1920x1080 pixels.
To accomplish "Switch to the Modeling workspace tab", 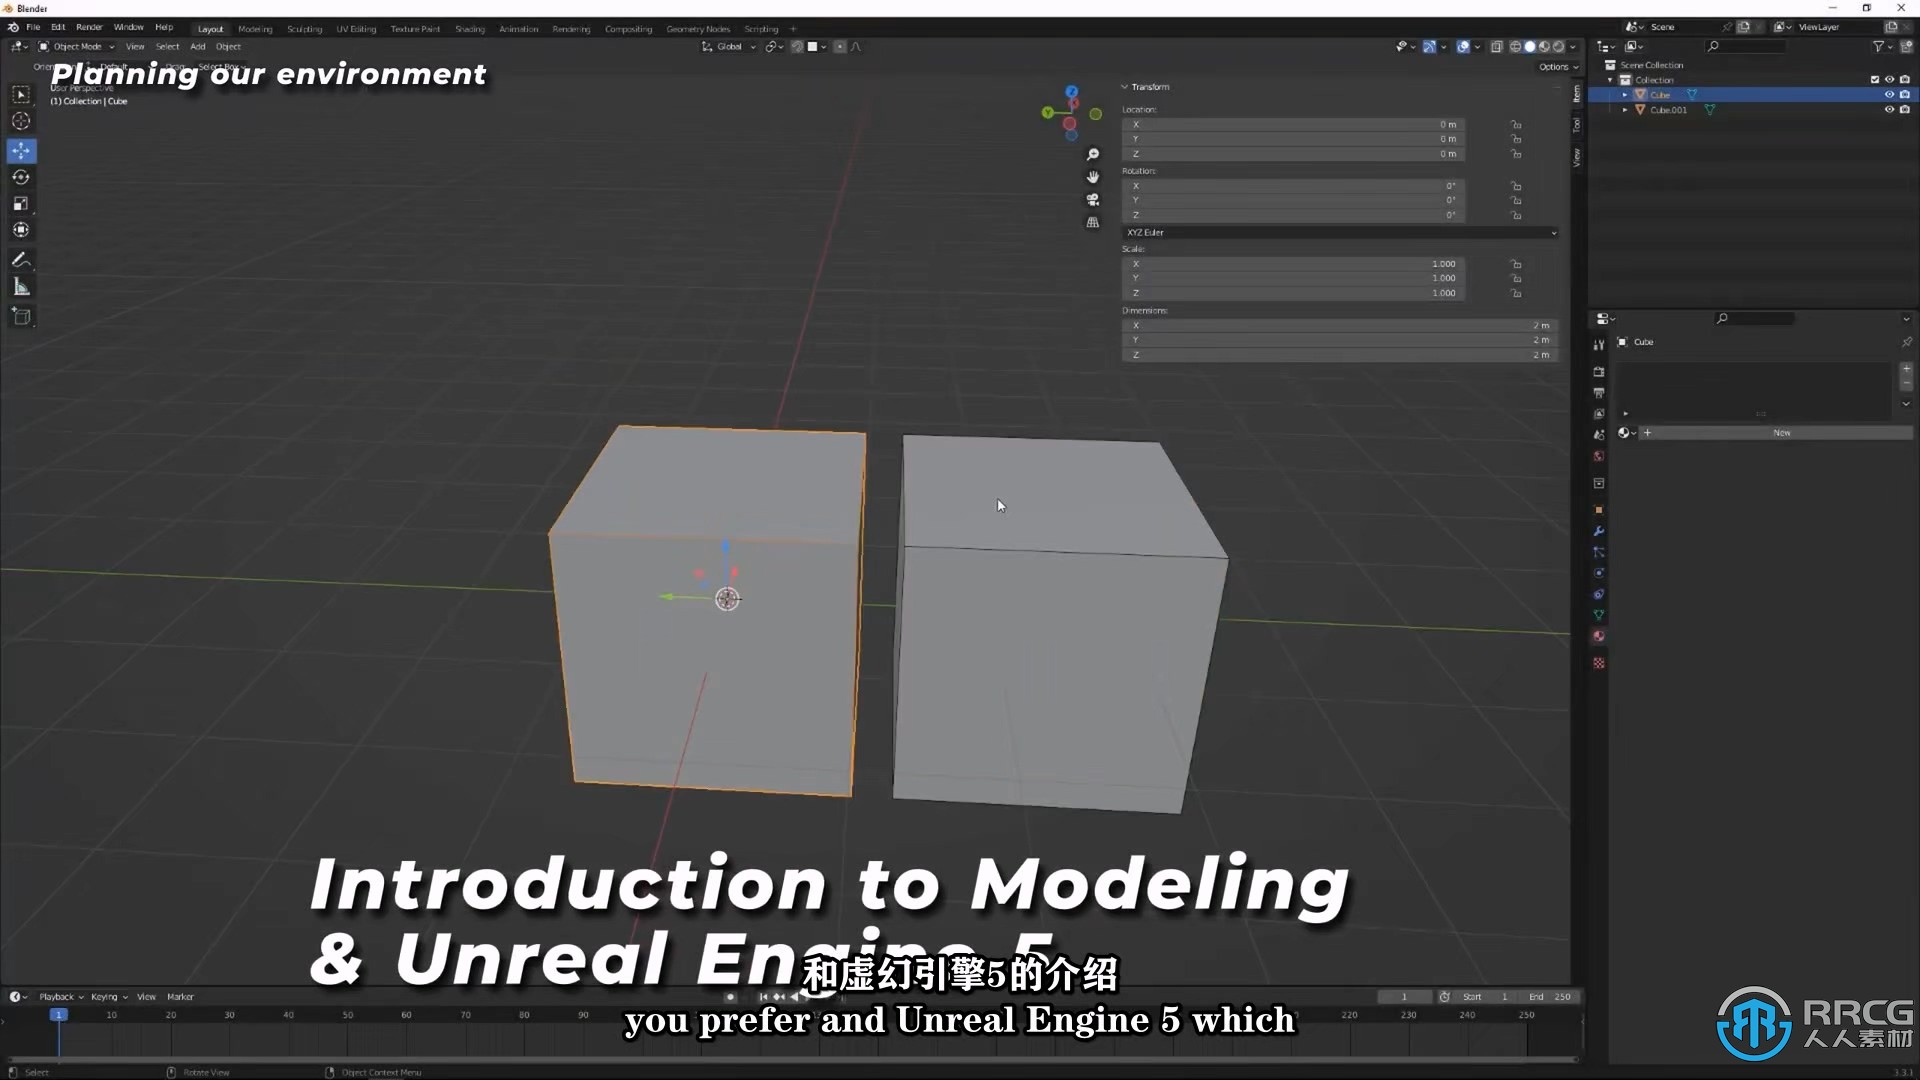I will point(255,29).
